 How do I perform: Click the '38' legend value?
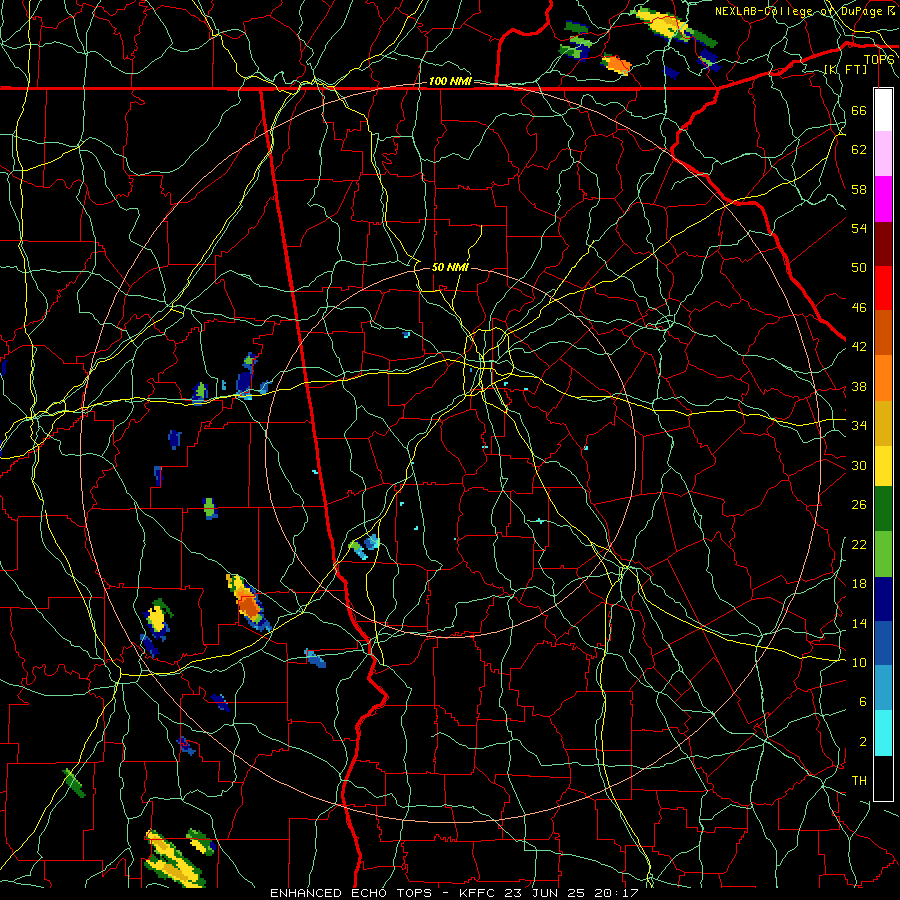click(x=859, y=386)
